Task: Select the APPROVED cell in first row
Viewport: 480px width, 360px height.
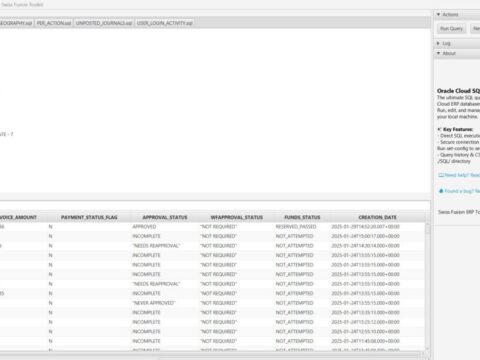Action: tap(144, 227)
